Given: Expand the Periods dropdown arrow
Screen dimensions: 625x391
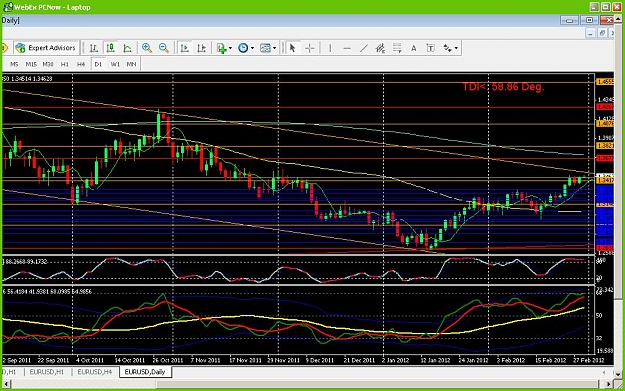Looking at the screenshot, I should [252, 48].
